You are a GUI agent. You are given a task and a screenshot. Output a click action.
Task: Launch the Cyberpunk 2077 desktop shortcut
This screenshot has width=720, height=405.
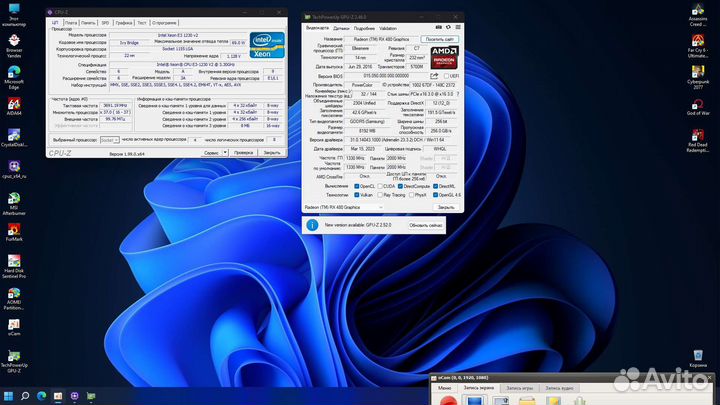pyautogui.click(x=698, y=77)
